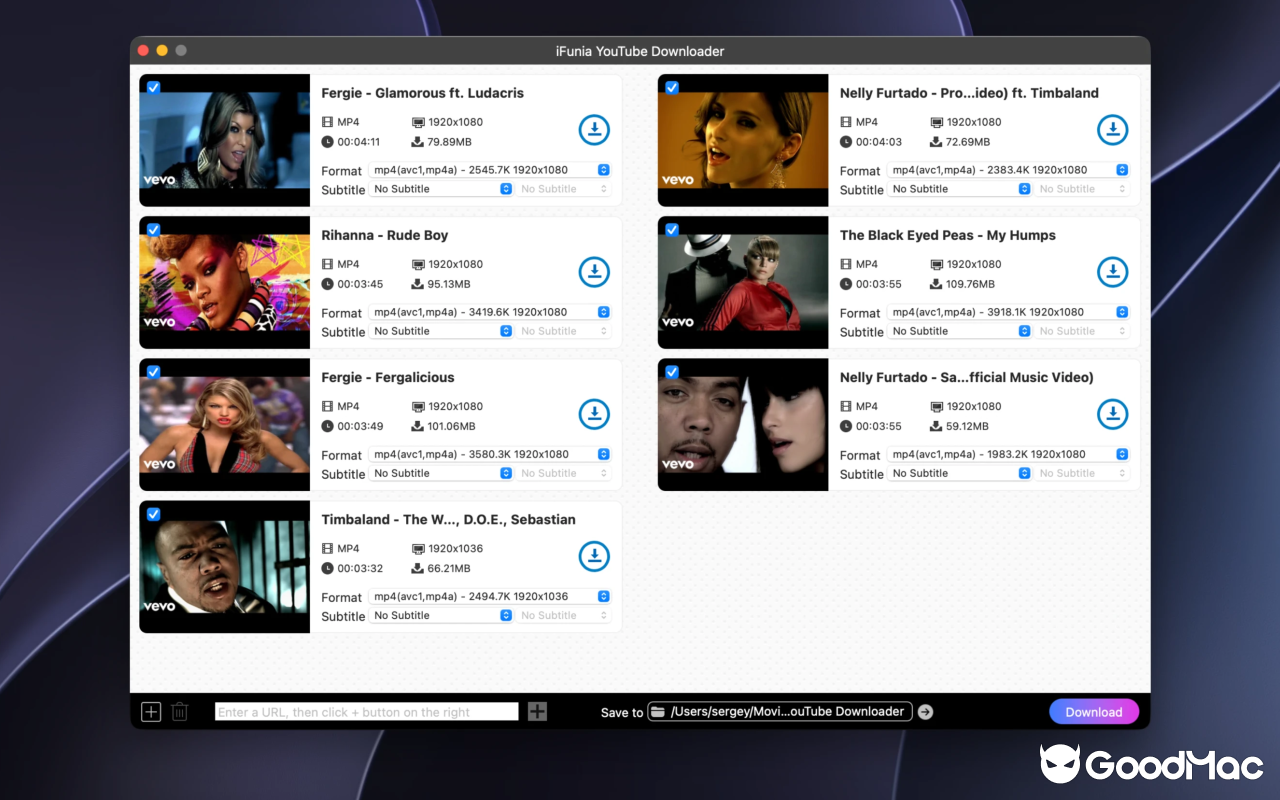
Task: Open Format dropdown showing 3419.6K 1920x1080
Action: (490, 312)
